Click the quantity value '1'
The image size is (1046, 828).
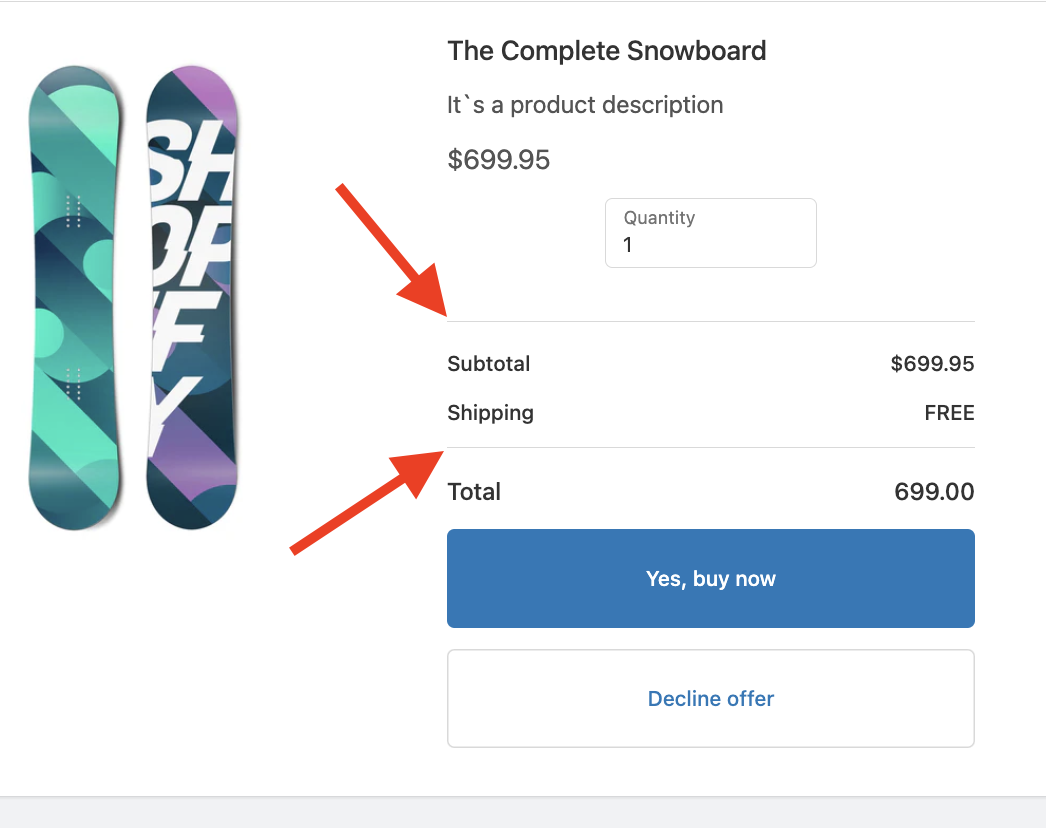tap(628, 245)
